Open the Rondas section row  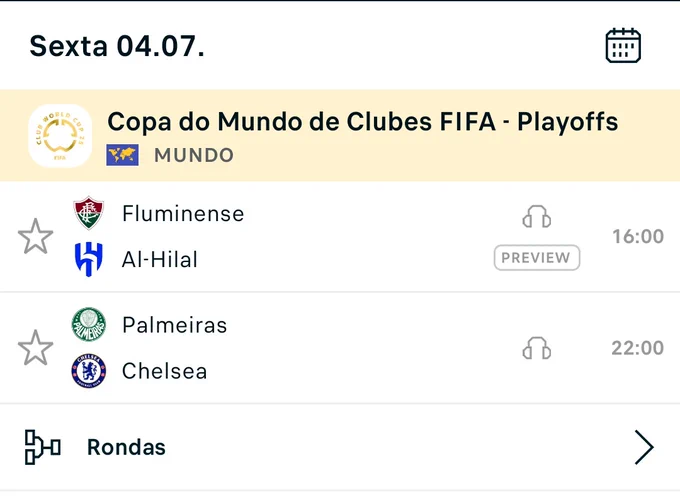340,447
